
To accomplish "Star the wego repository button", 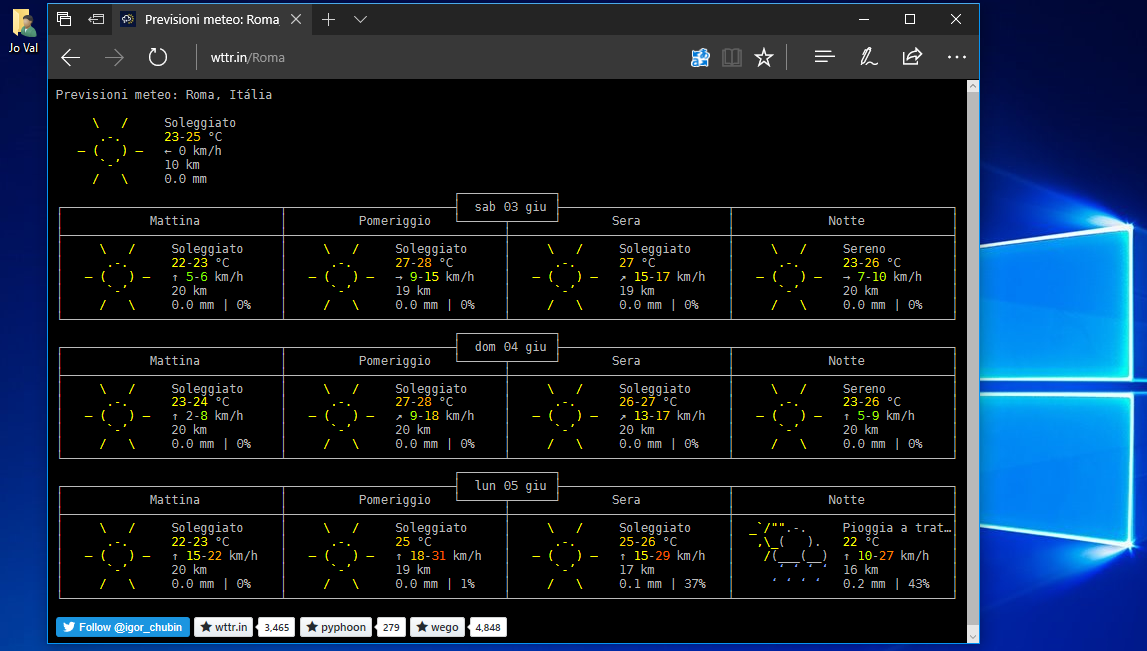I will click(x=437, y=627).
